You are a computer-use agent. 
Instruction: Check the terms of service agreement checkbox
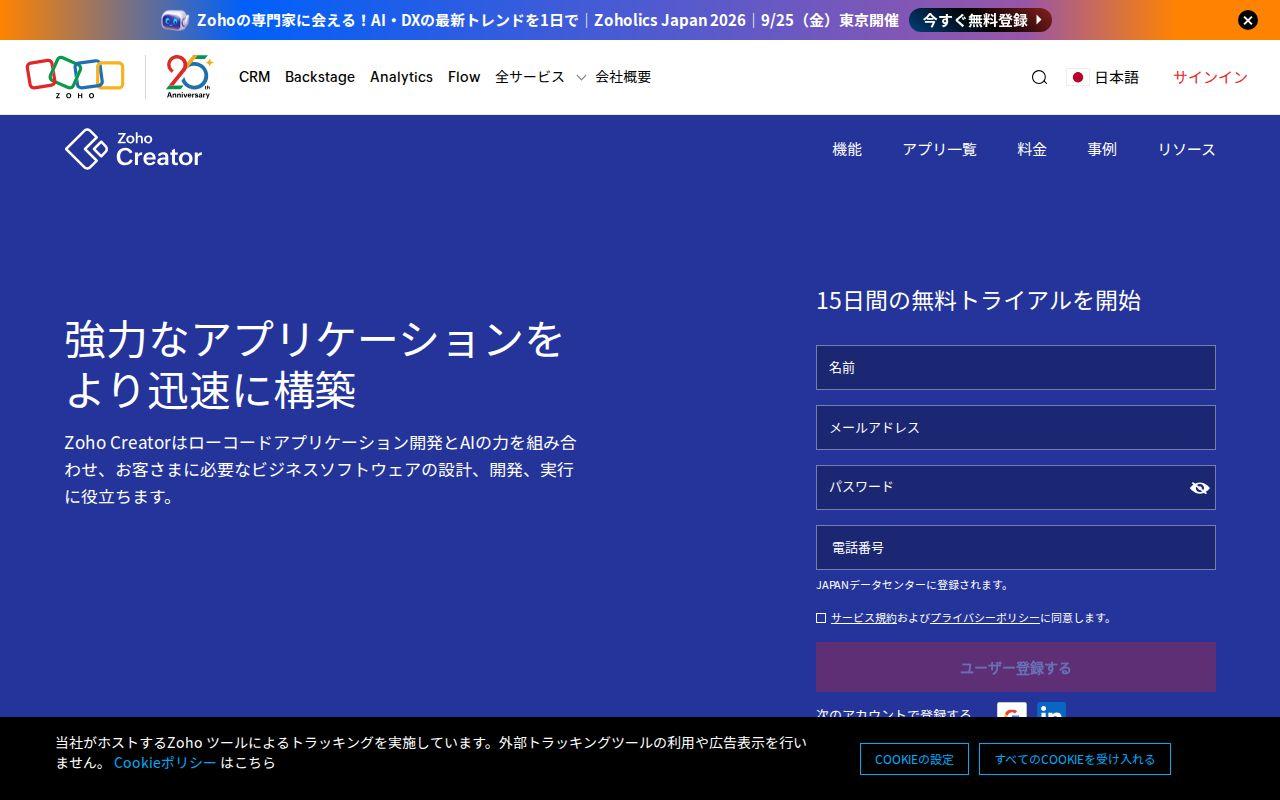[821, 618]
